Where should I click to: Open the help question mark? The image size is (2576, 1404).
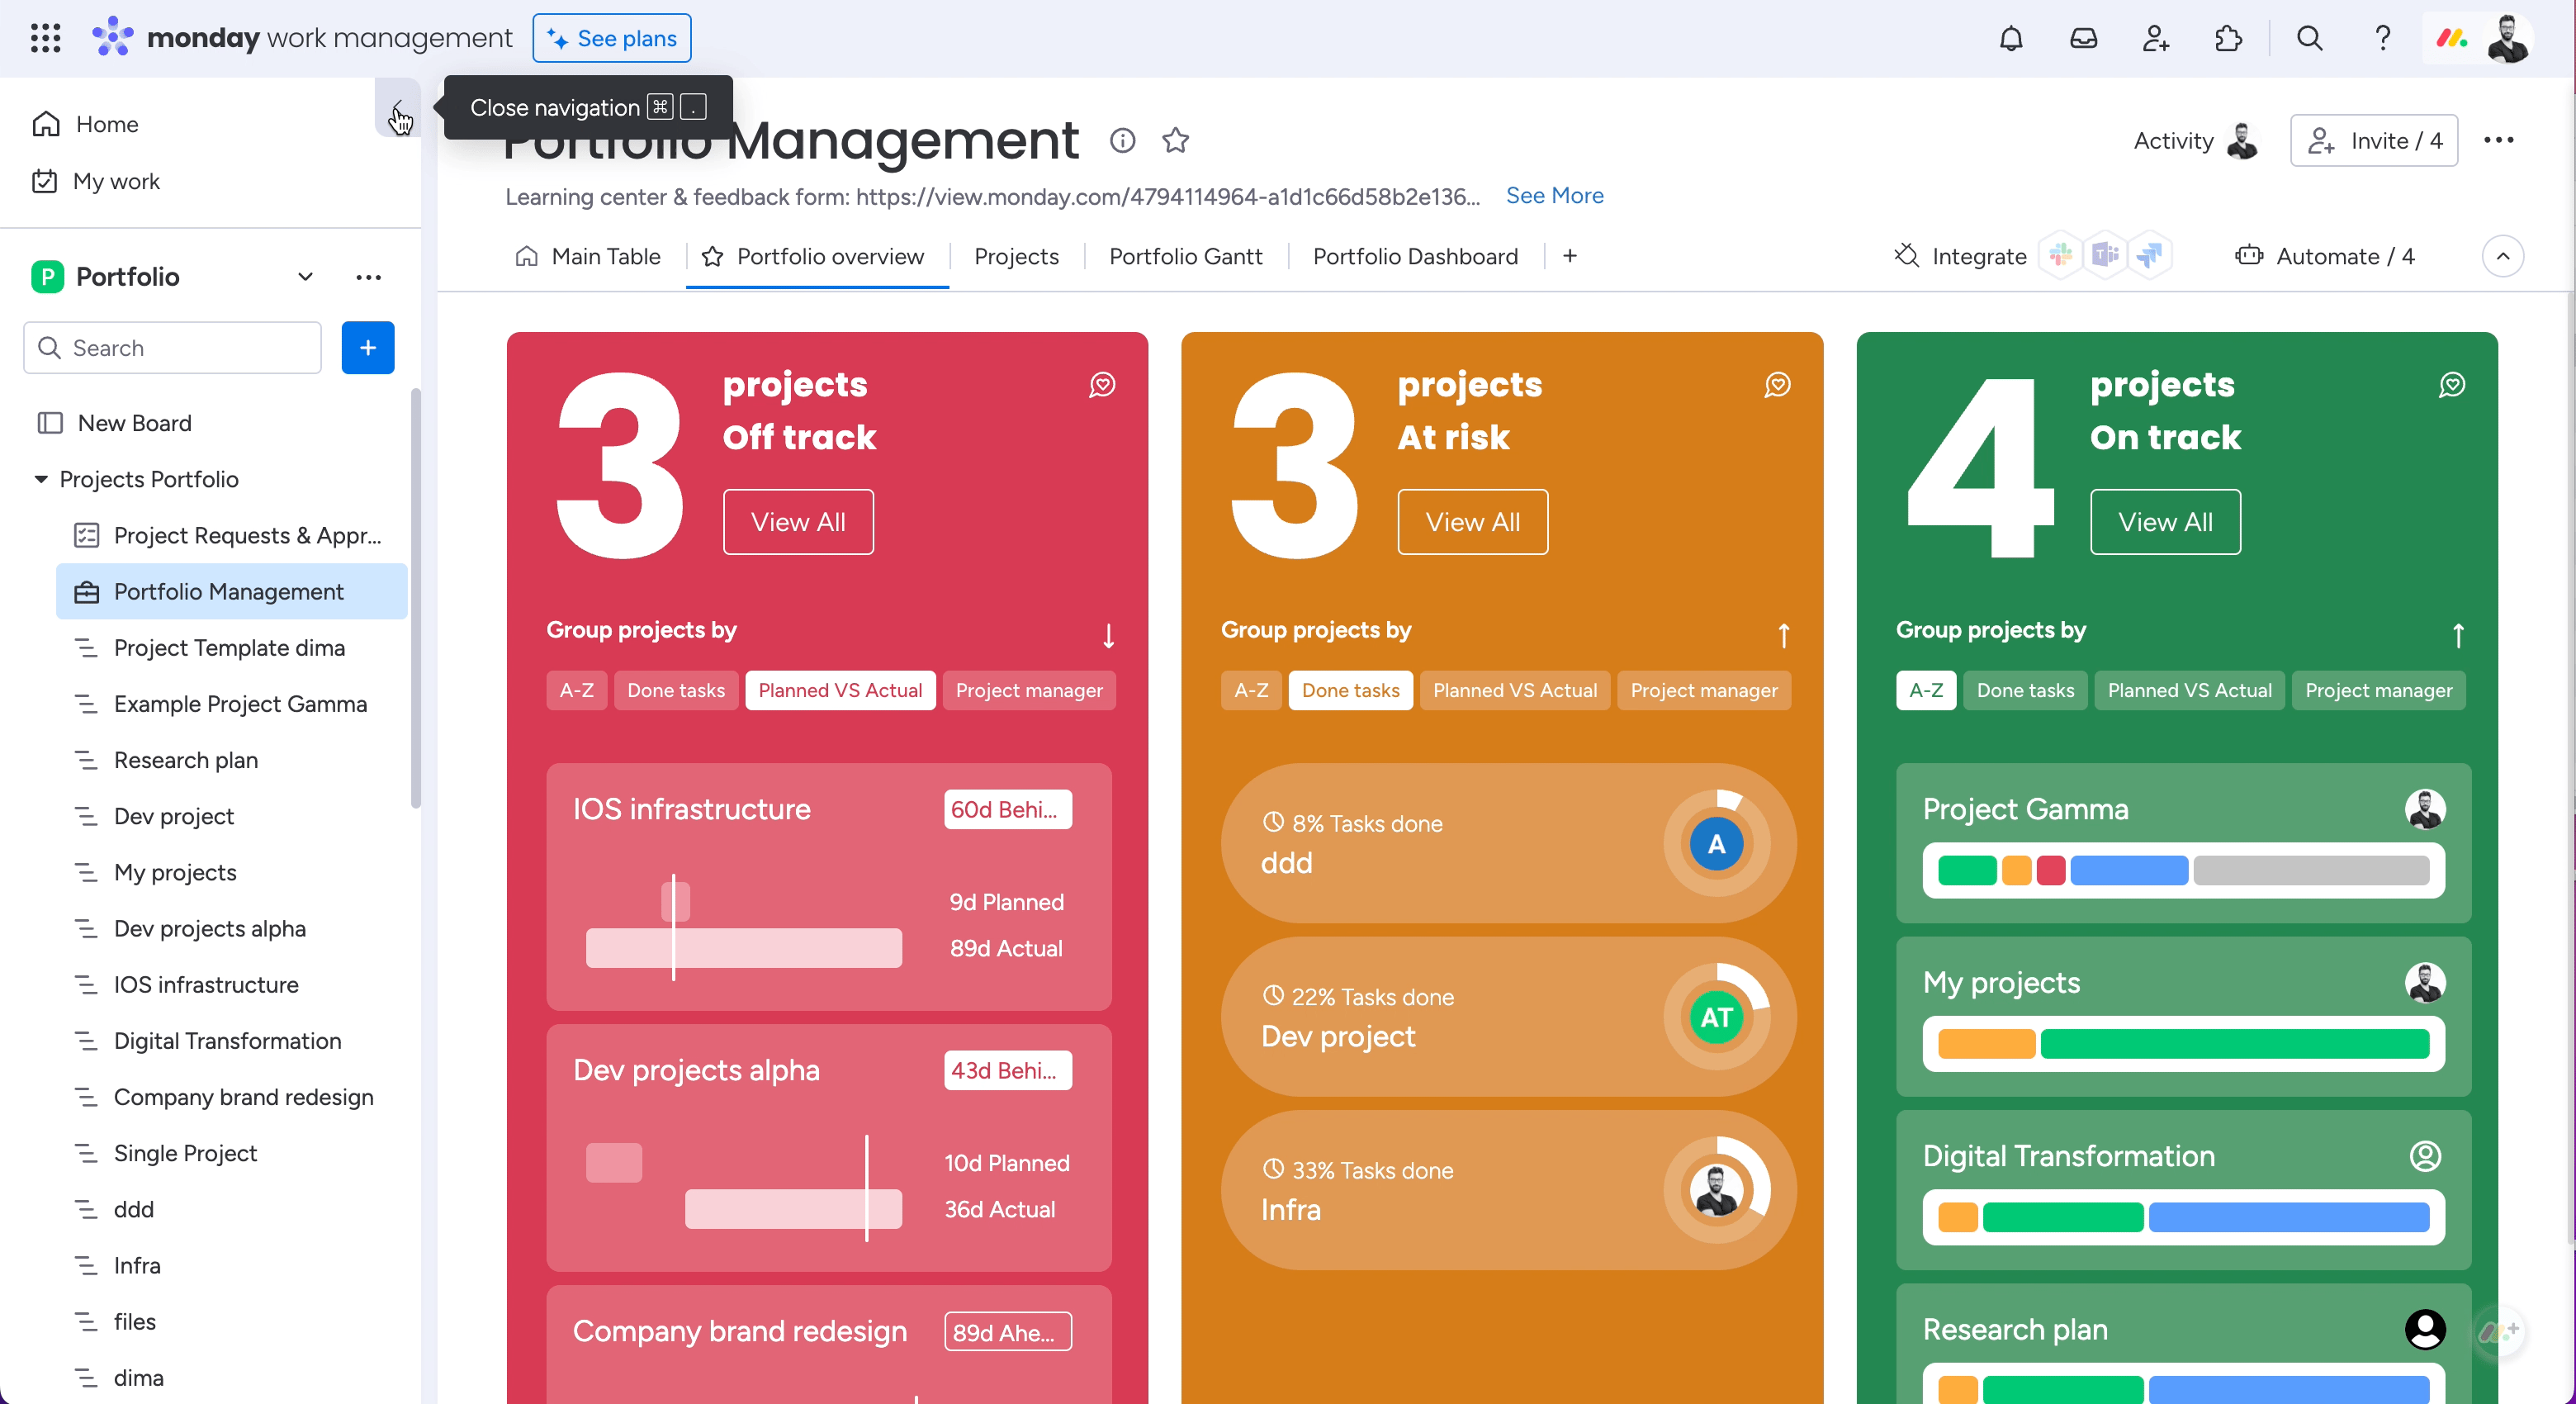tap(2383, 38)
